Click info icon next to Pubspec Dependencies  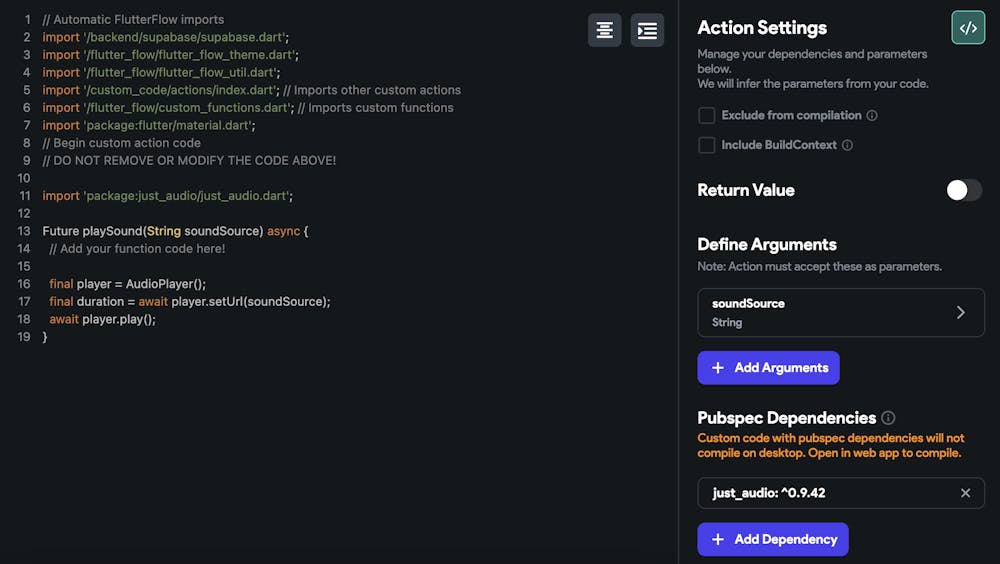coord(888,418)
